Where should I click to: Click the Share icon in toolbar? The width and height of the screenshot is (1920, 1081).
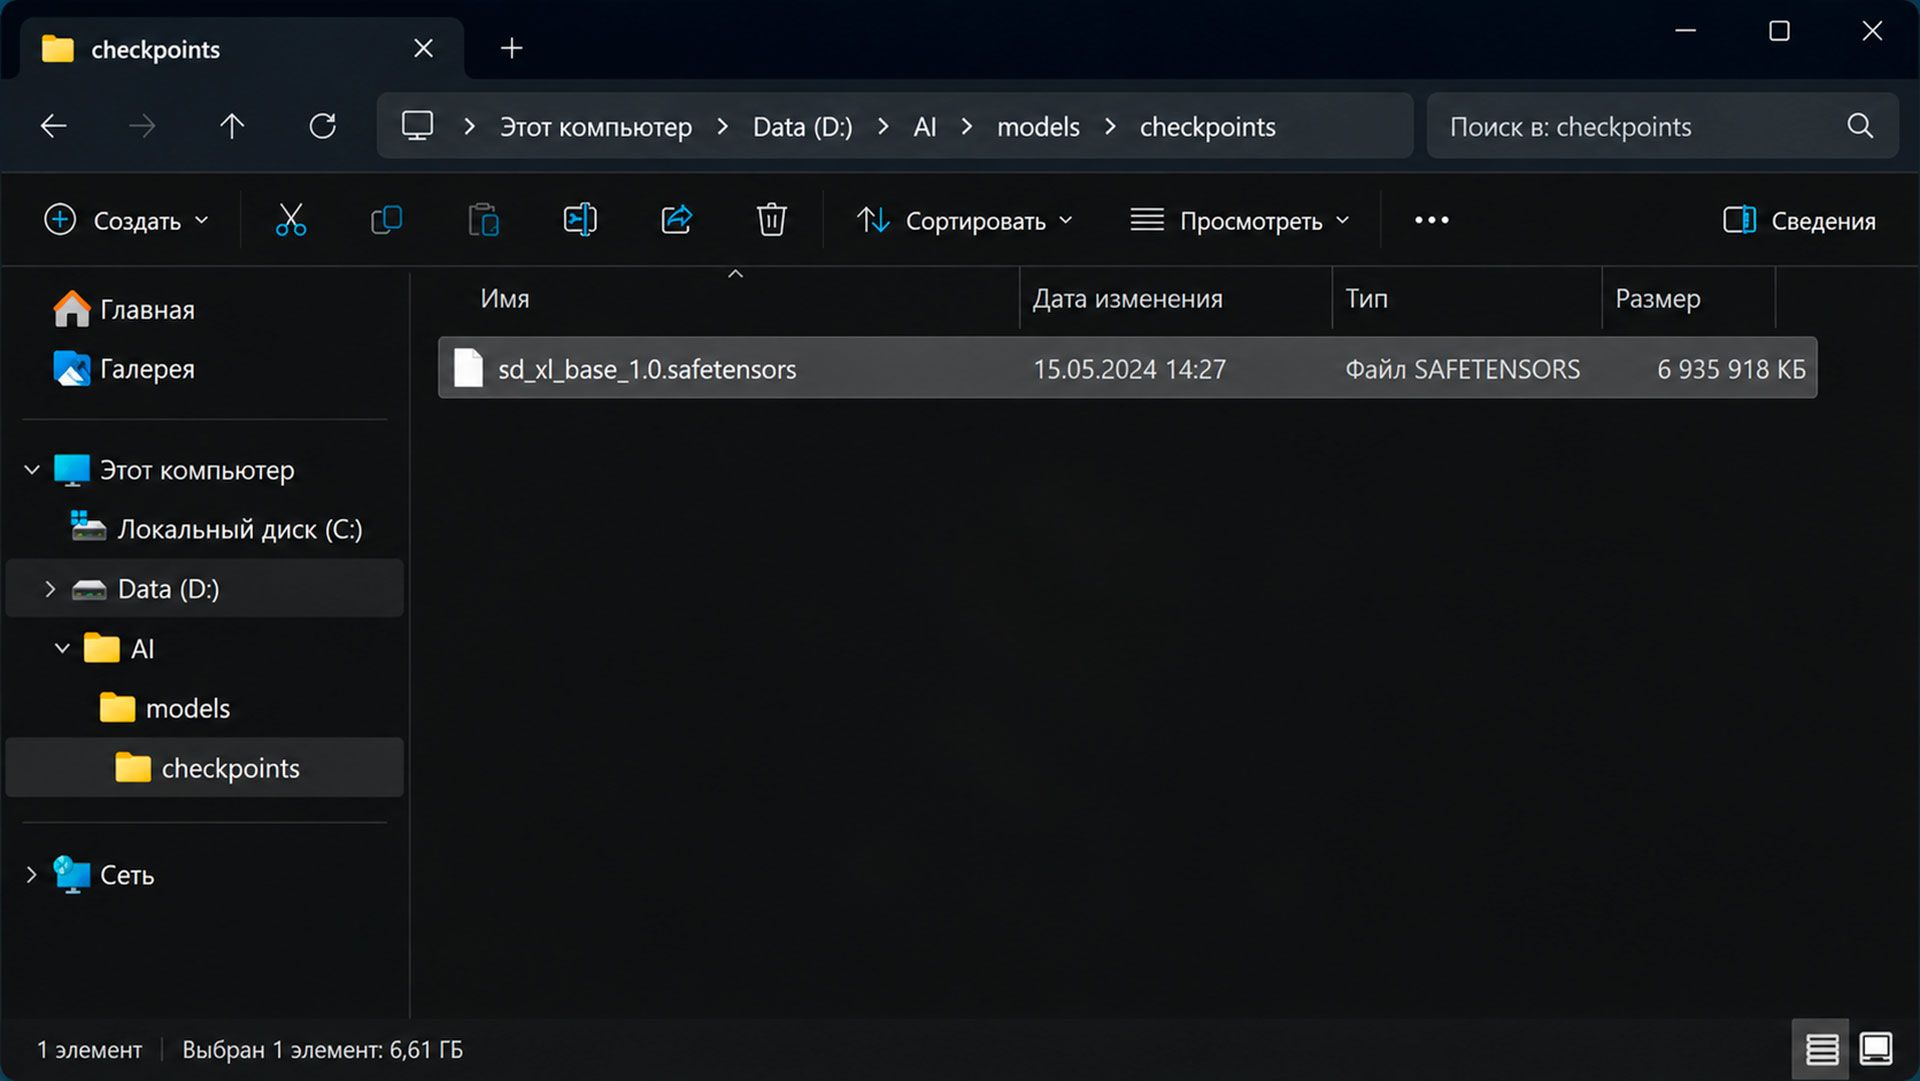(676, 220)
